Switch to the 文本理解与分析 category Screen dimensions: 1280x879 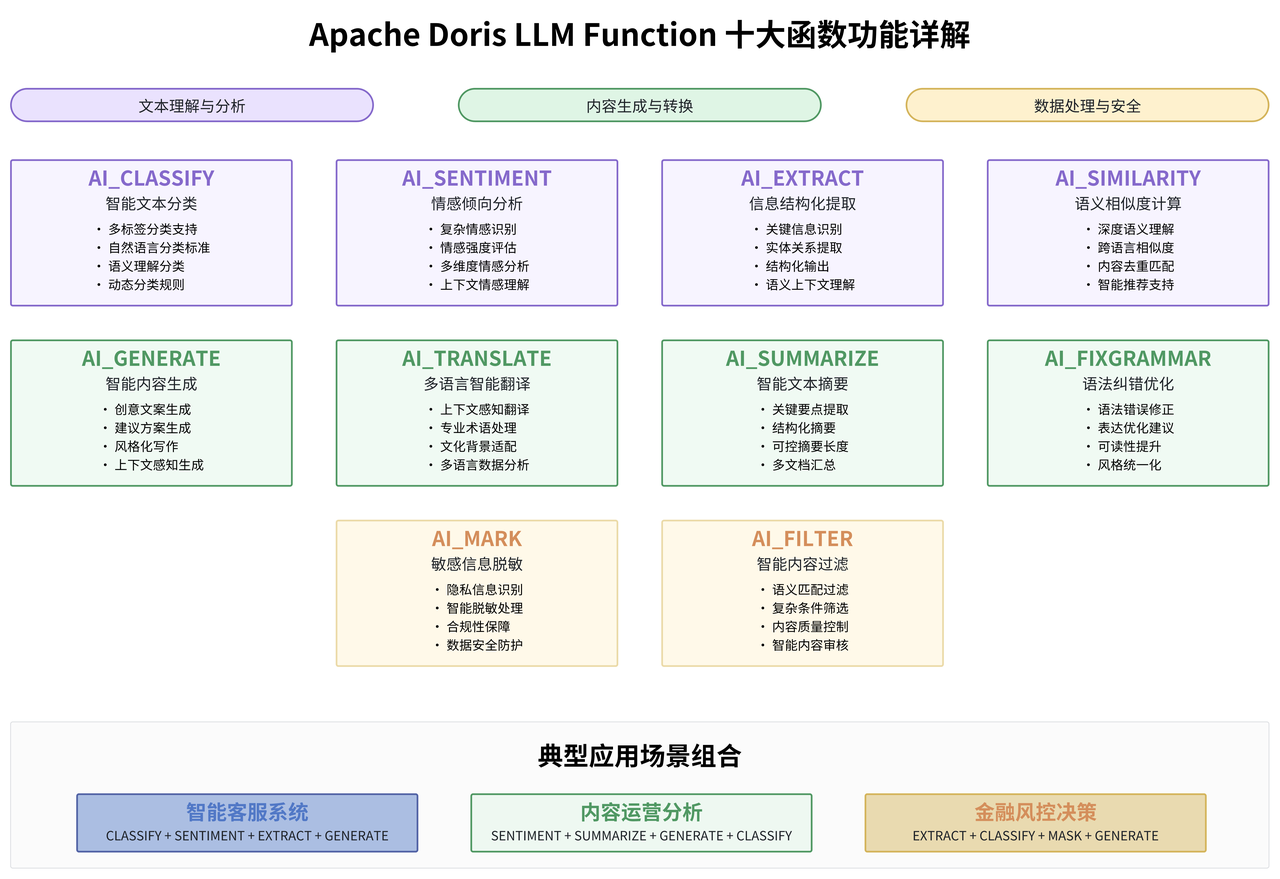click(x=191, y=104)
